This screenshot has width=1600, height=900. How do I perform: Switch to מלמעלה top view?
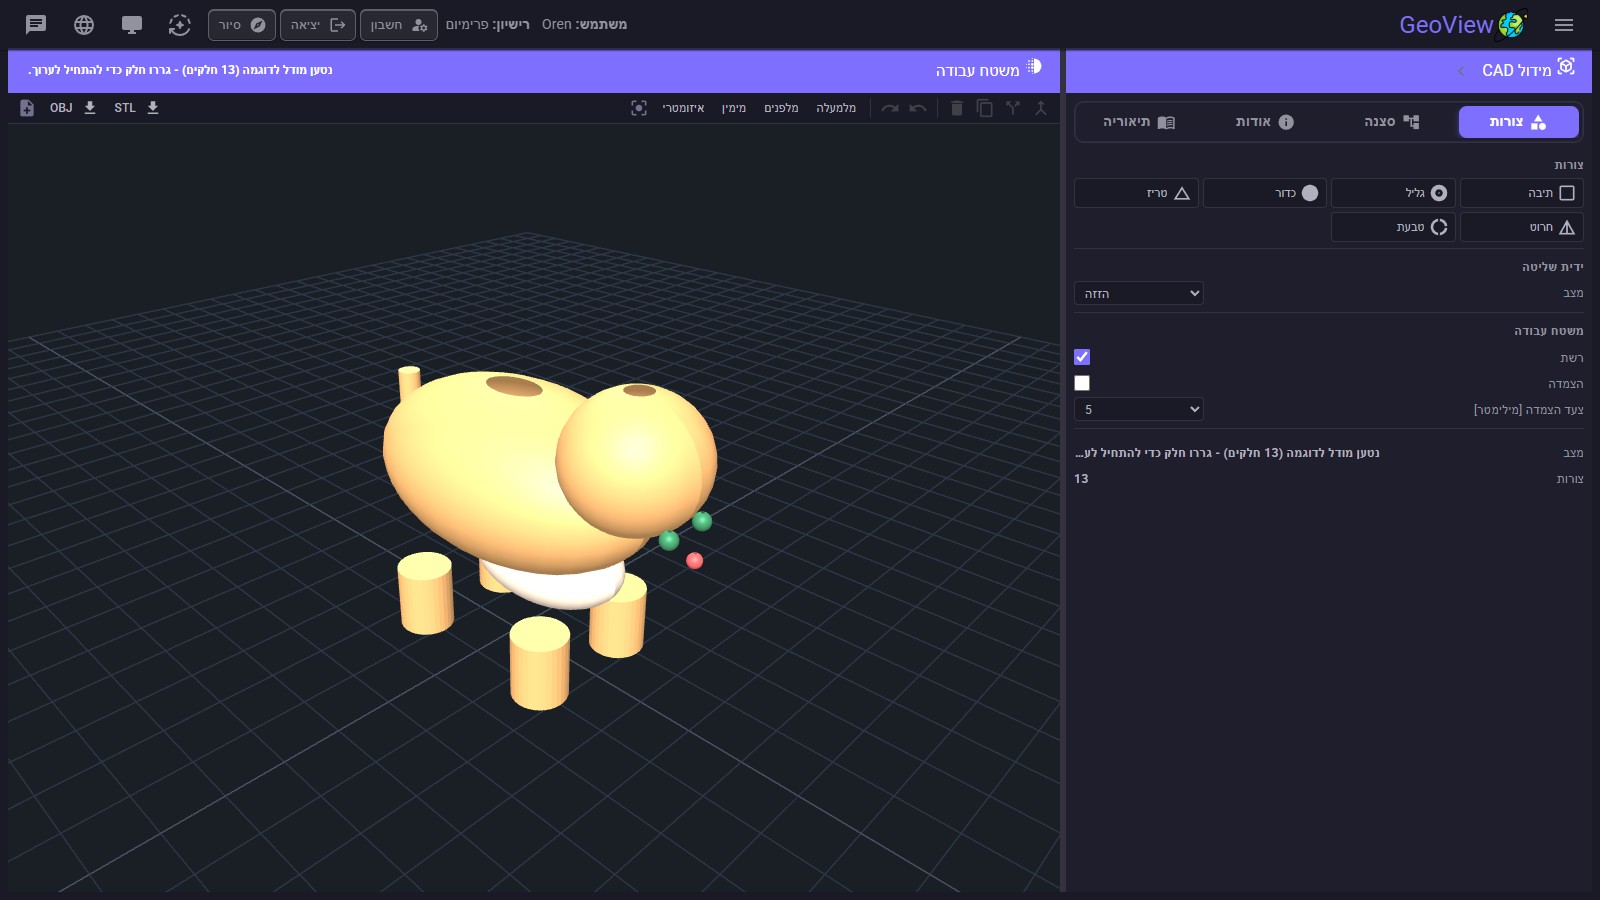[x=836, y=108]
